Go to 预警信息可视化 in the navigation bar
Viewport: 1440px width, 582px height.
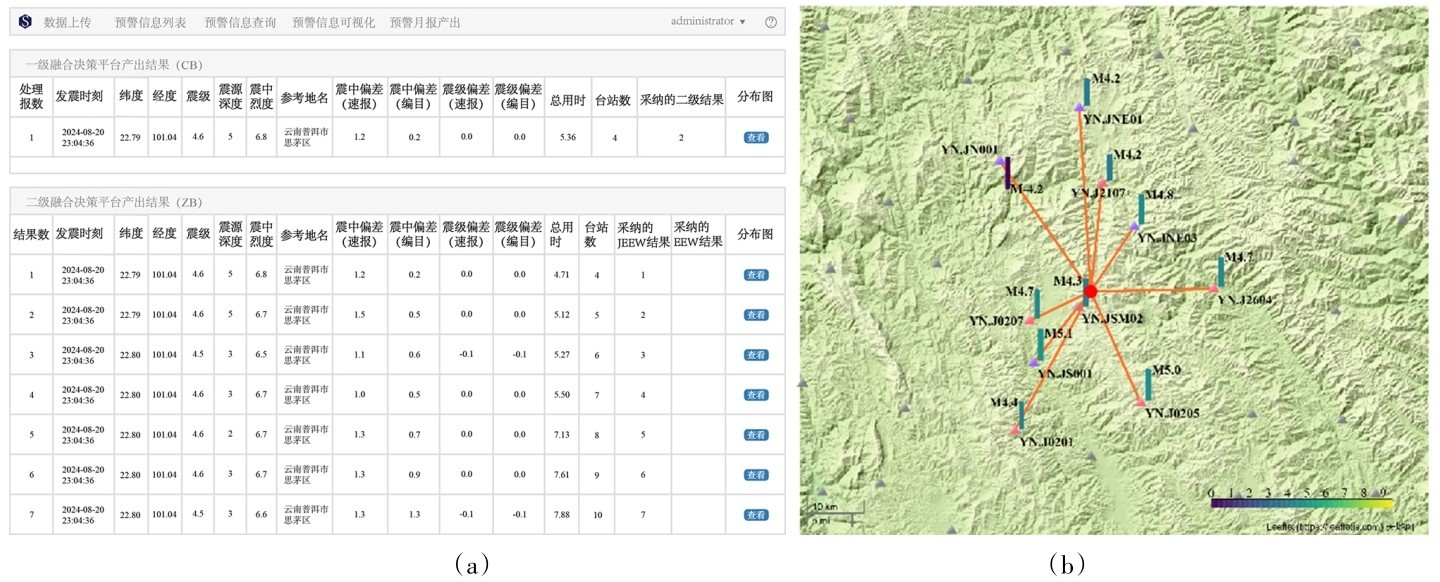[334, 22]
